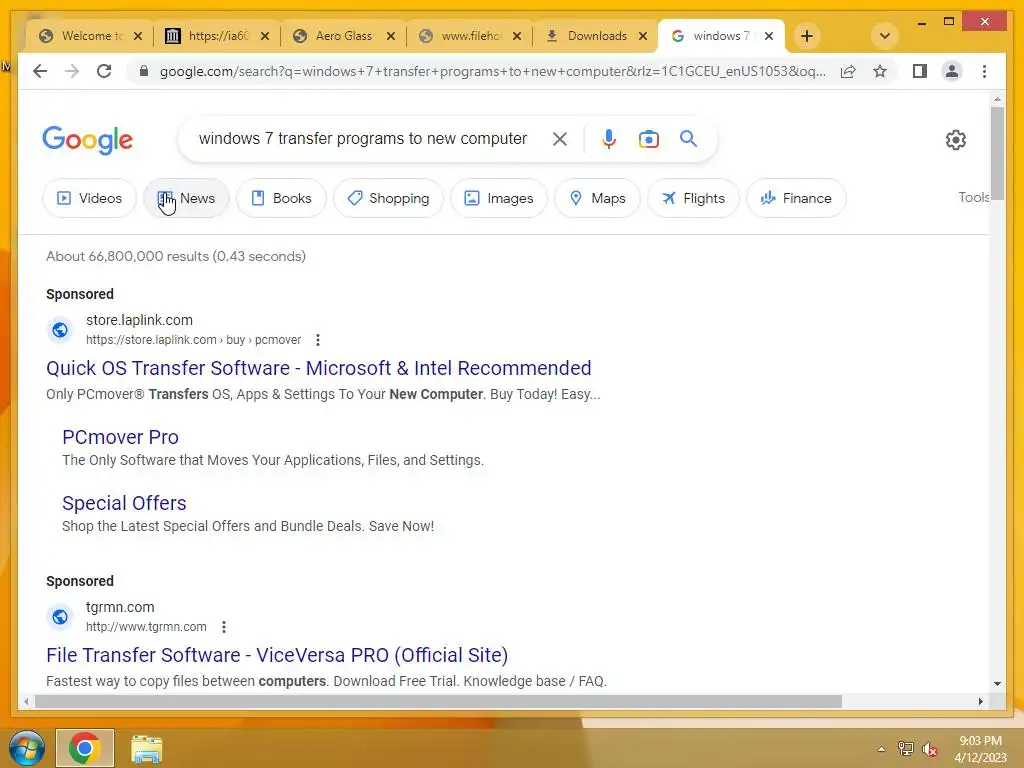The image size is (1024, 768).
Task: Filter results by News
Action: click(x=186, y=198)
